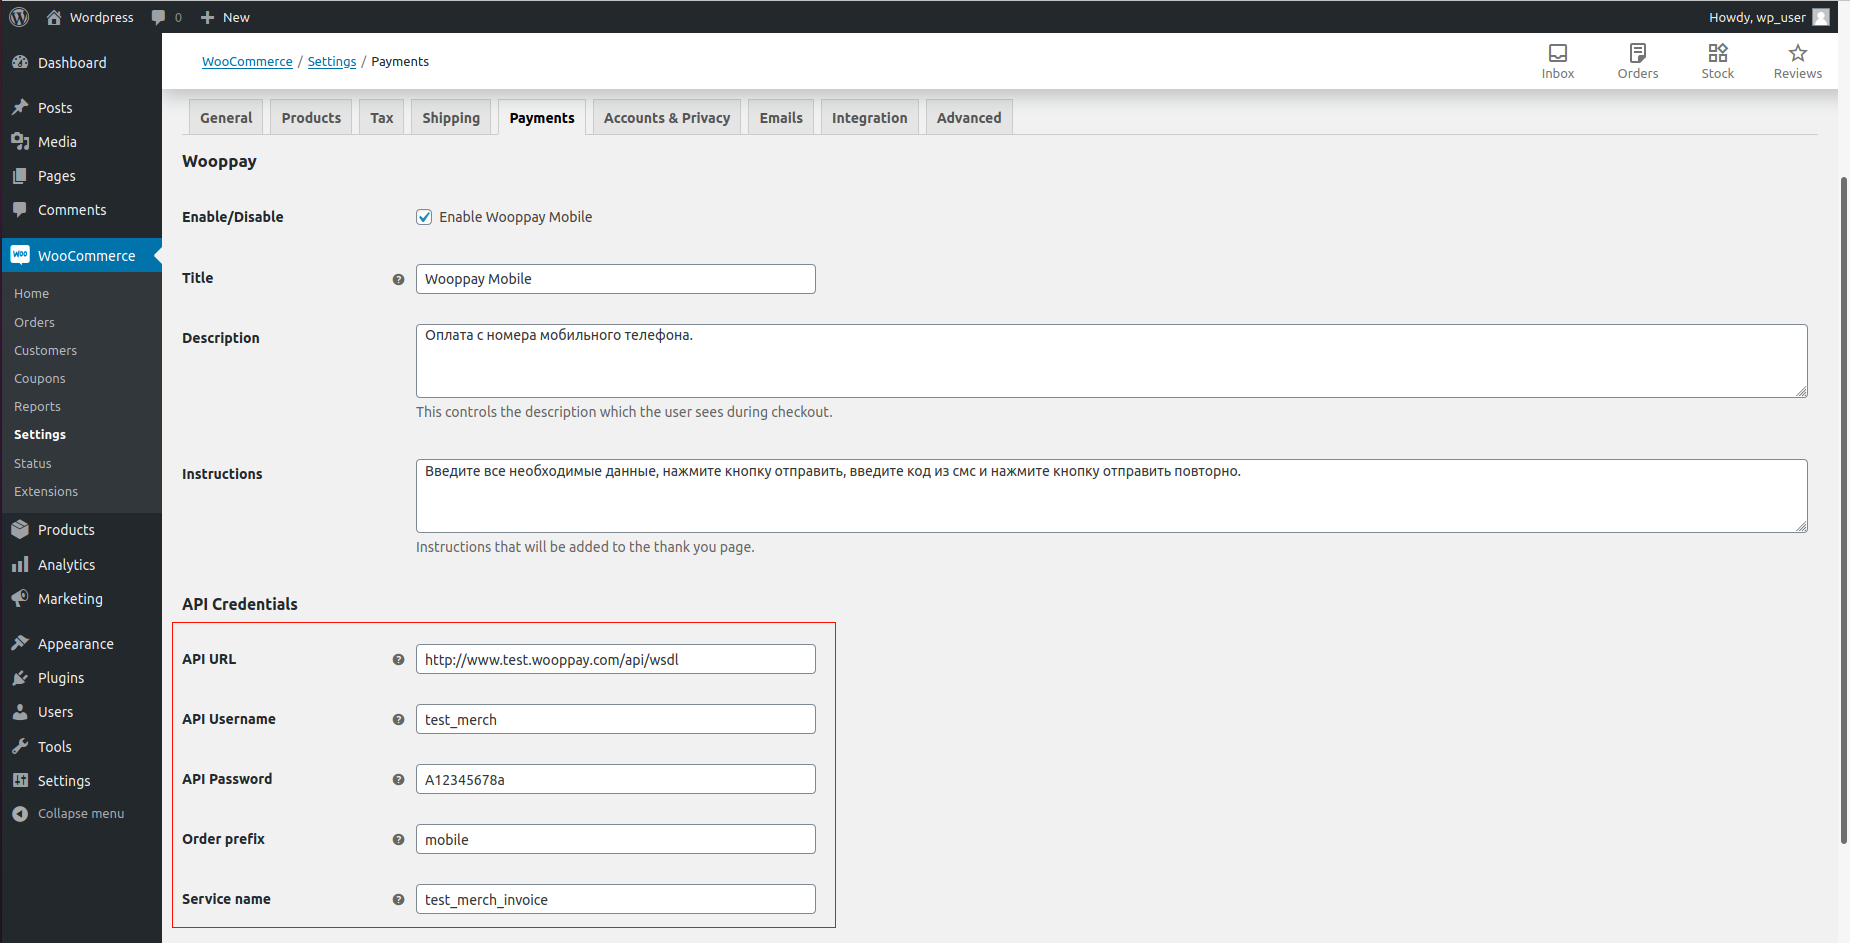This screenshot has width=1850, height=943.
Task: Open the comments bubble in admin bar
Action: click(x=166, y=17)
